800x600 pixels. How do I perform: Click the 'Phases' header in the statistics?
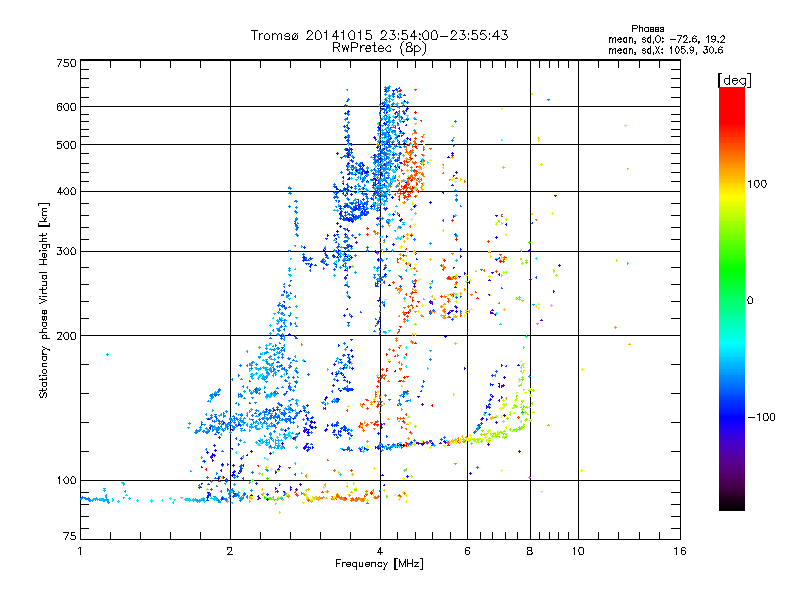click(x=647, y=29)
